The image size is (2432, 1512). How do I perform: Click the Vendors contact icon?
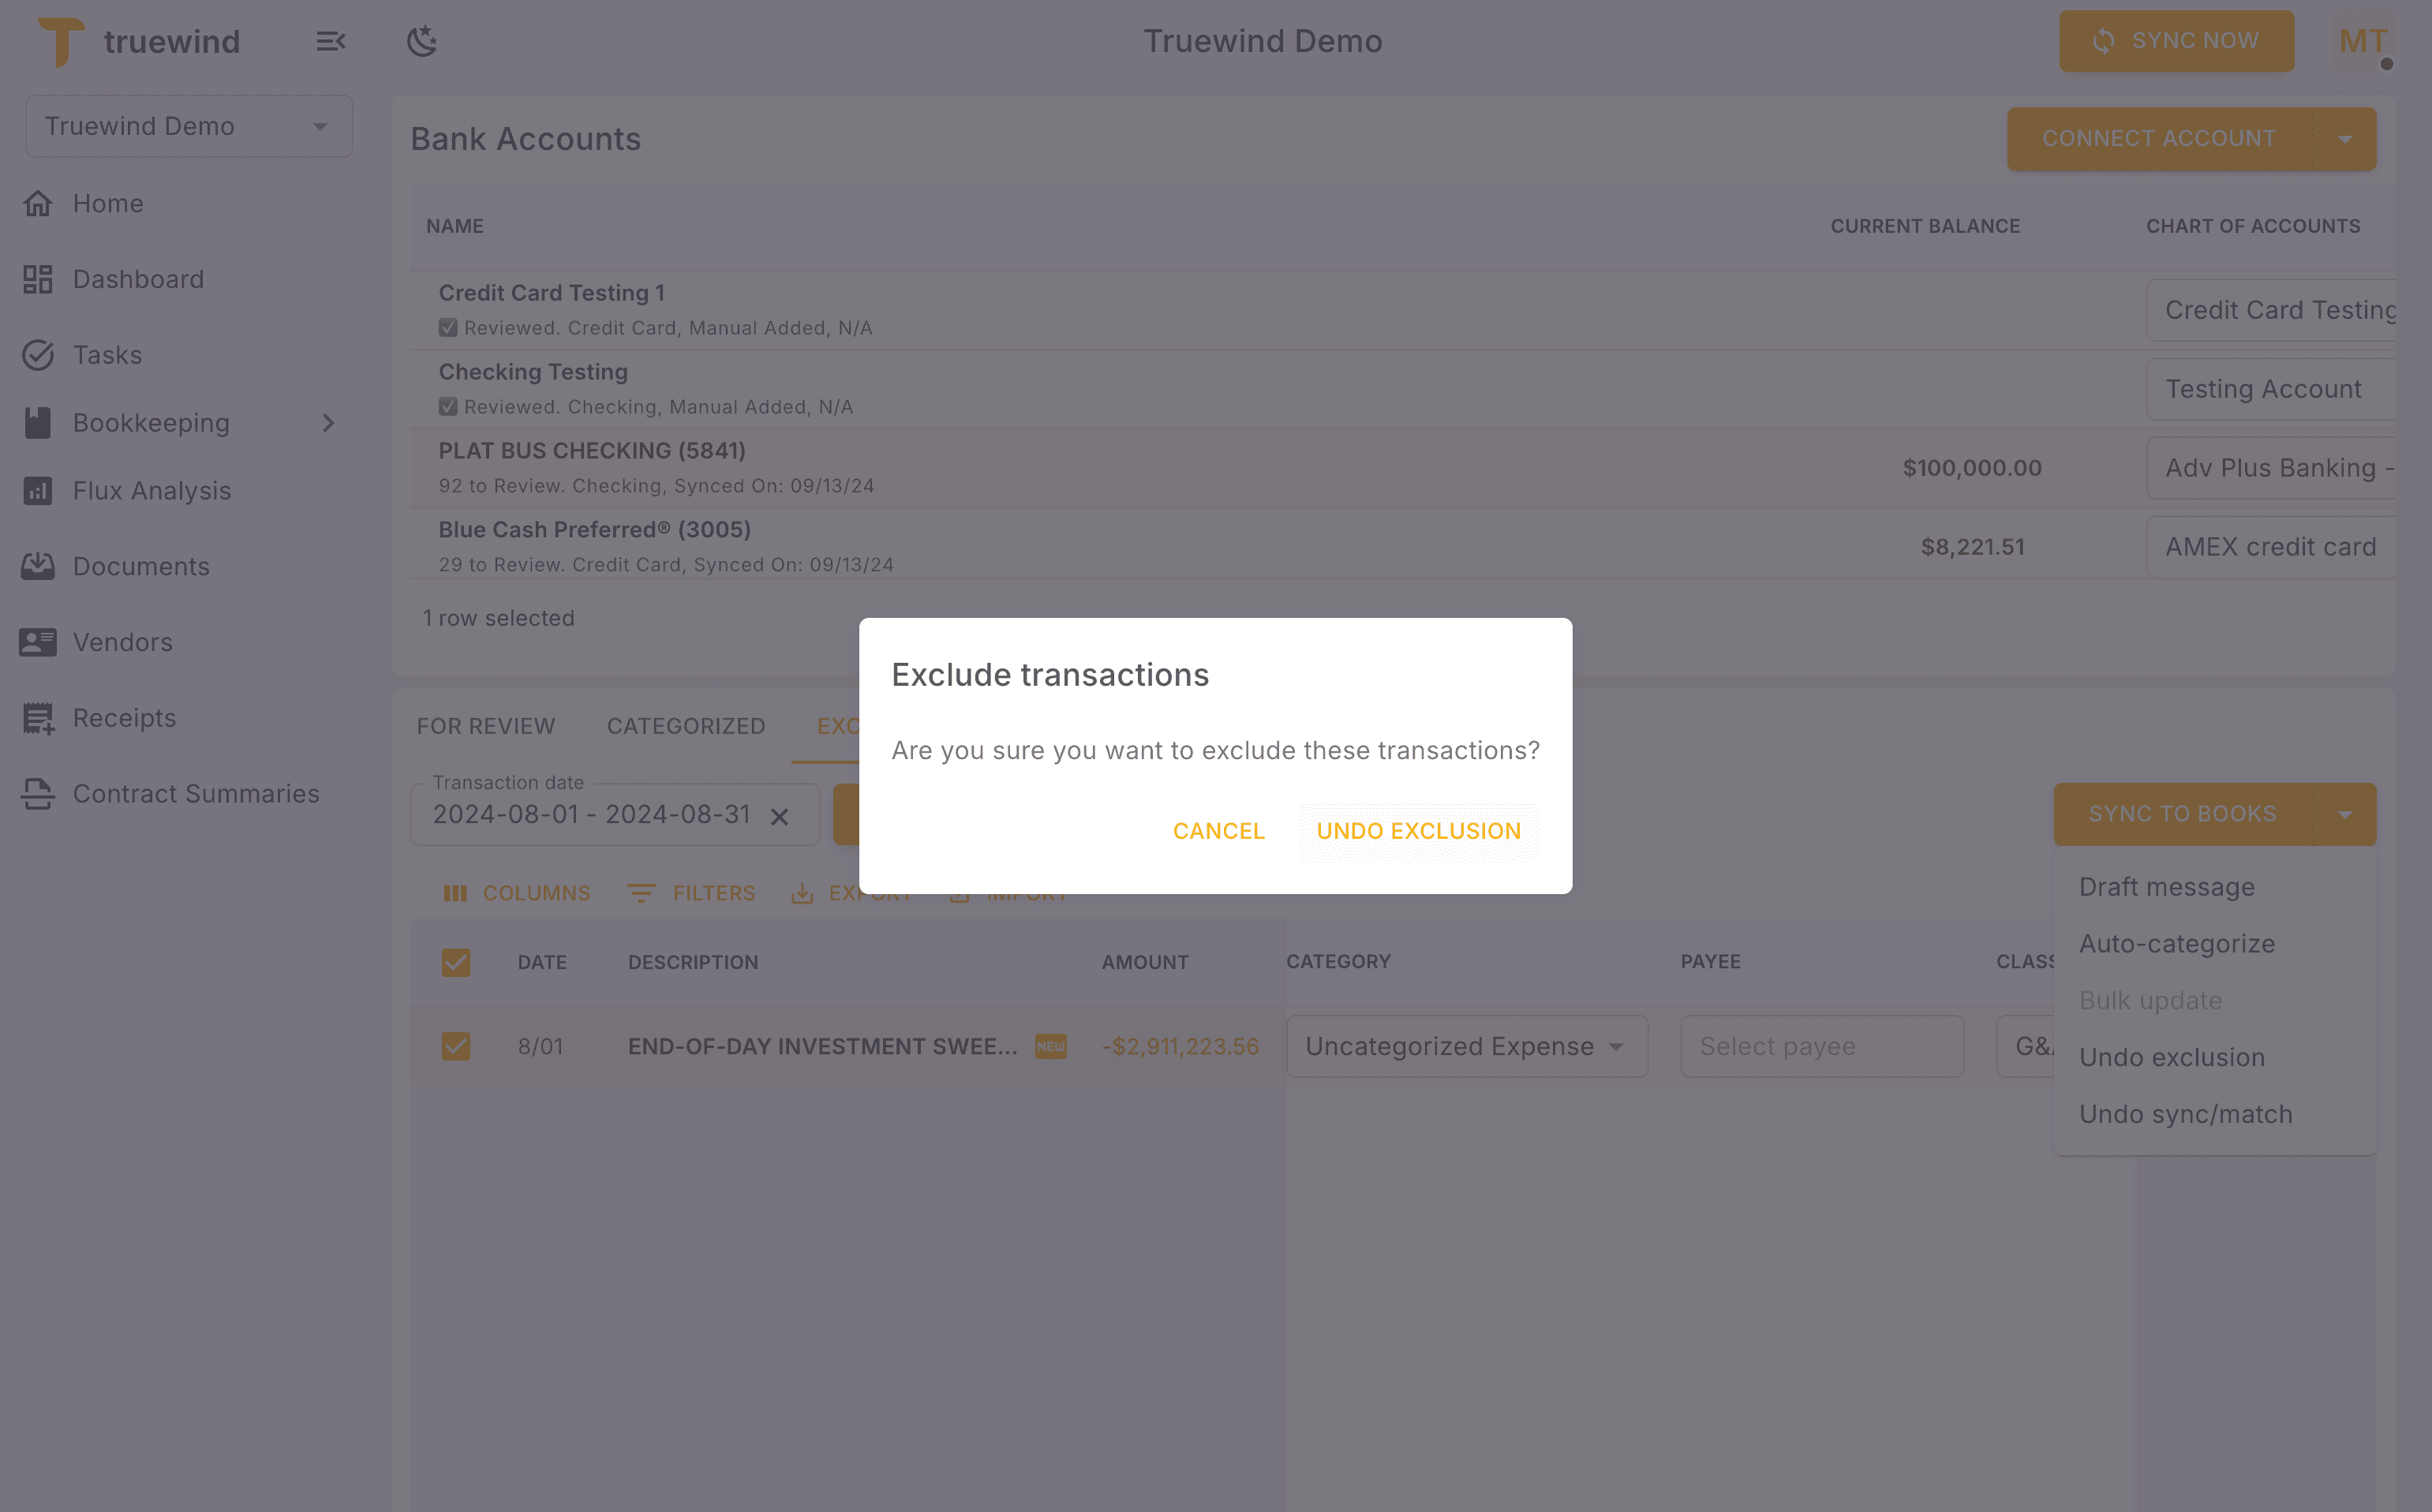tap(38, 642)
